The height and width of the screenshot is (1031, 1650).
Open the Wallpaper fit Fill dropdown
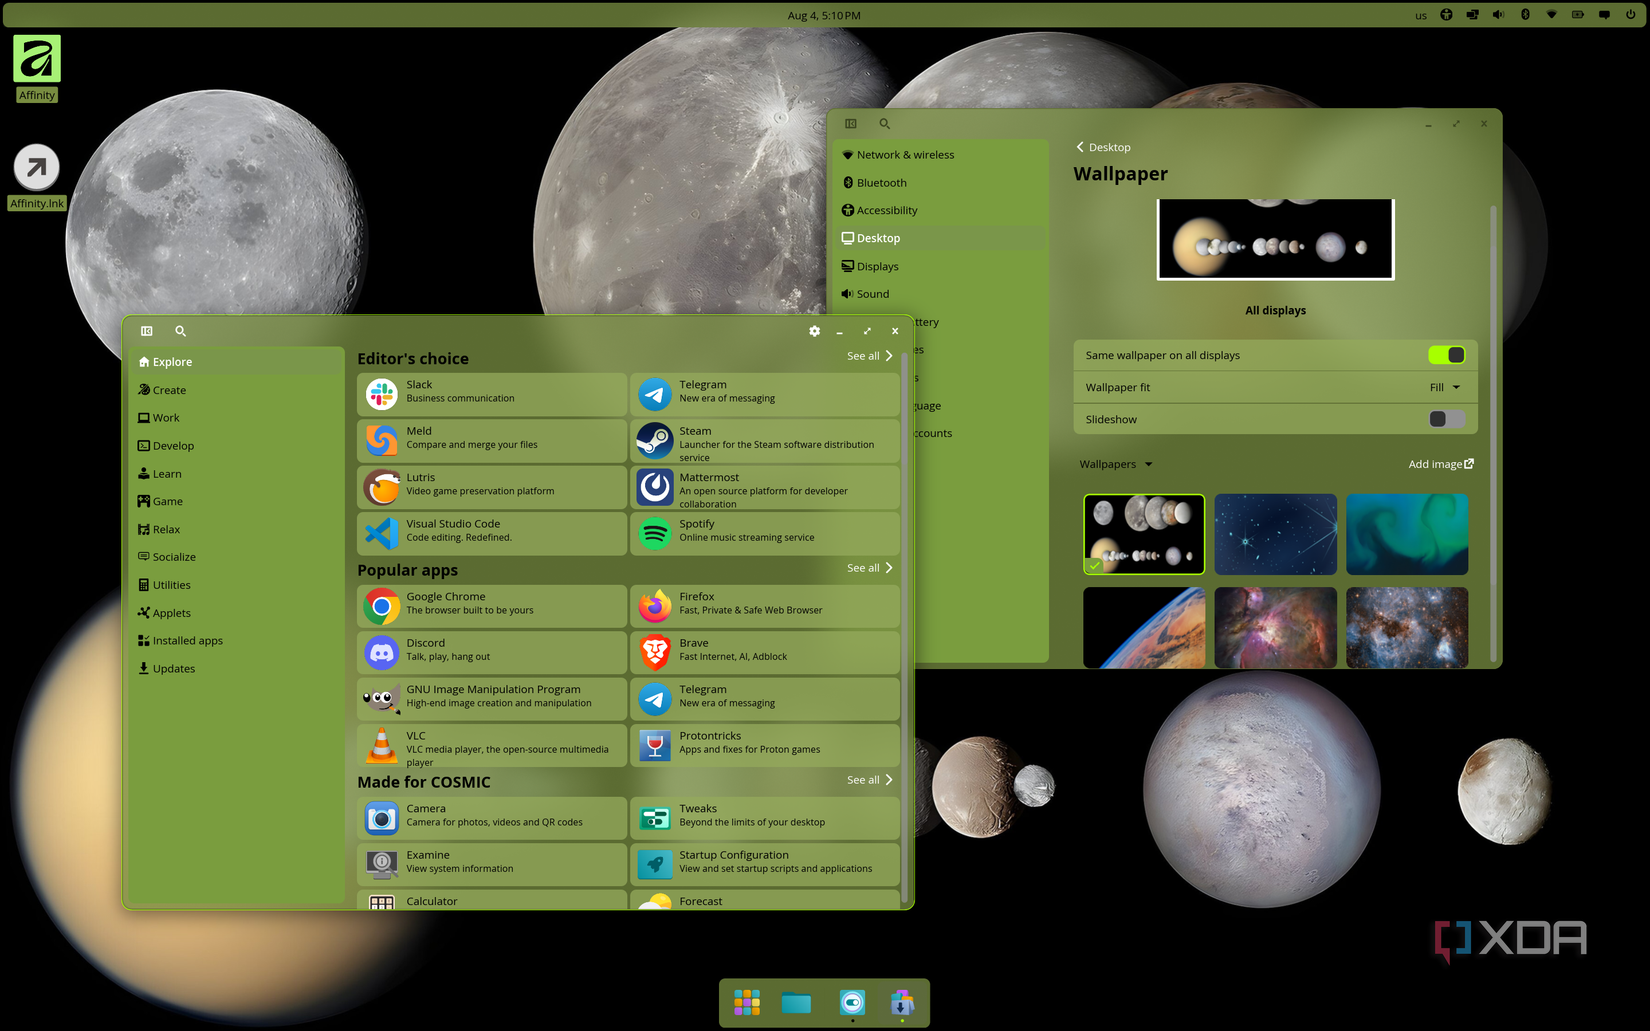1445,387
